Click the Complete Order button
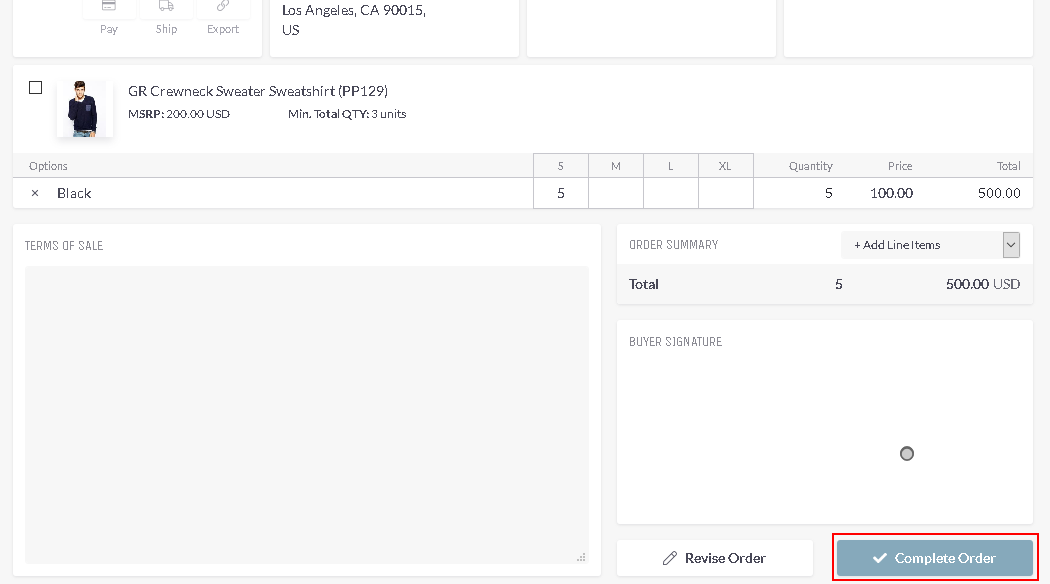This screenshot has width=1050, height=584. [933, 558]
